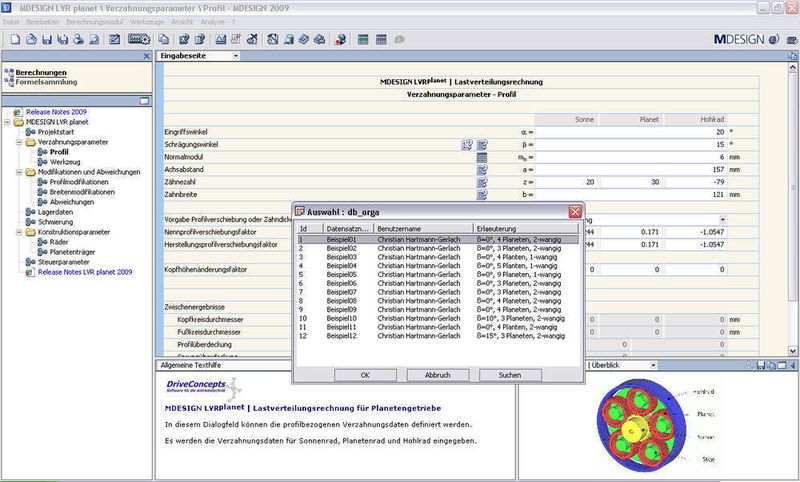The image size is (800, 482).
Task: Open dropdown for Vorgabe Profilverschiebung row
Action: click(722, 220)
